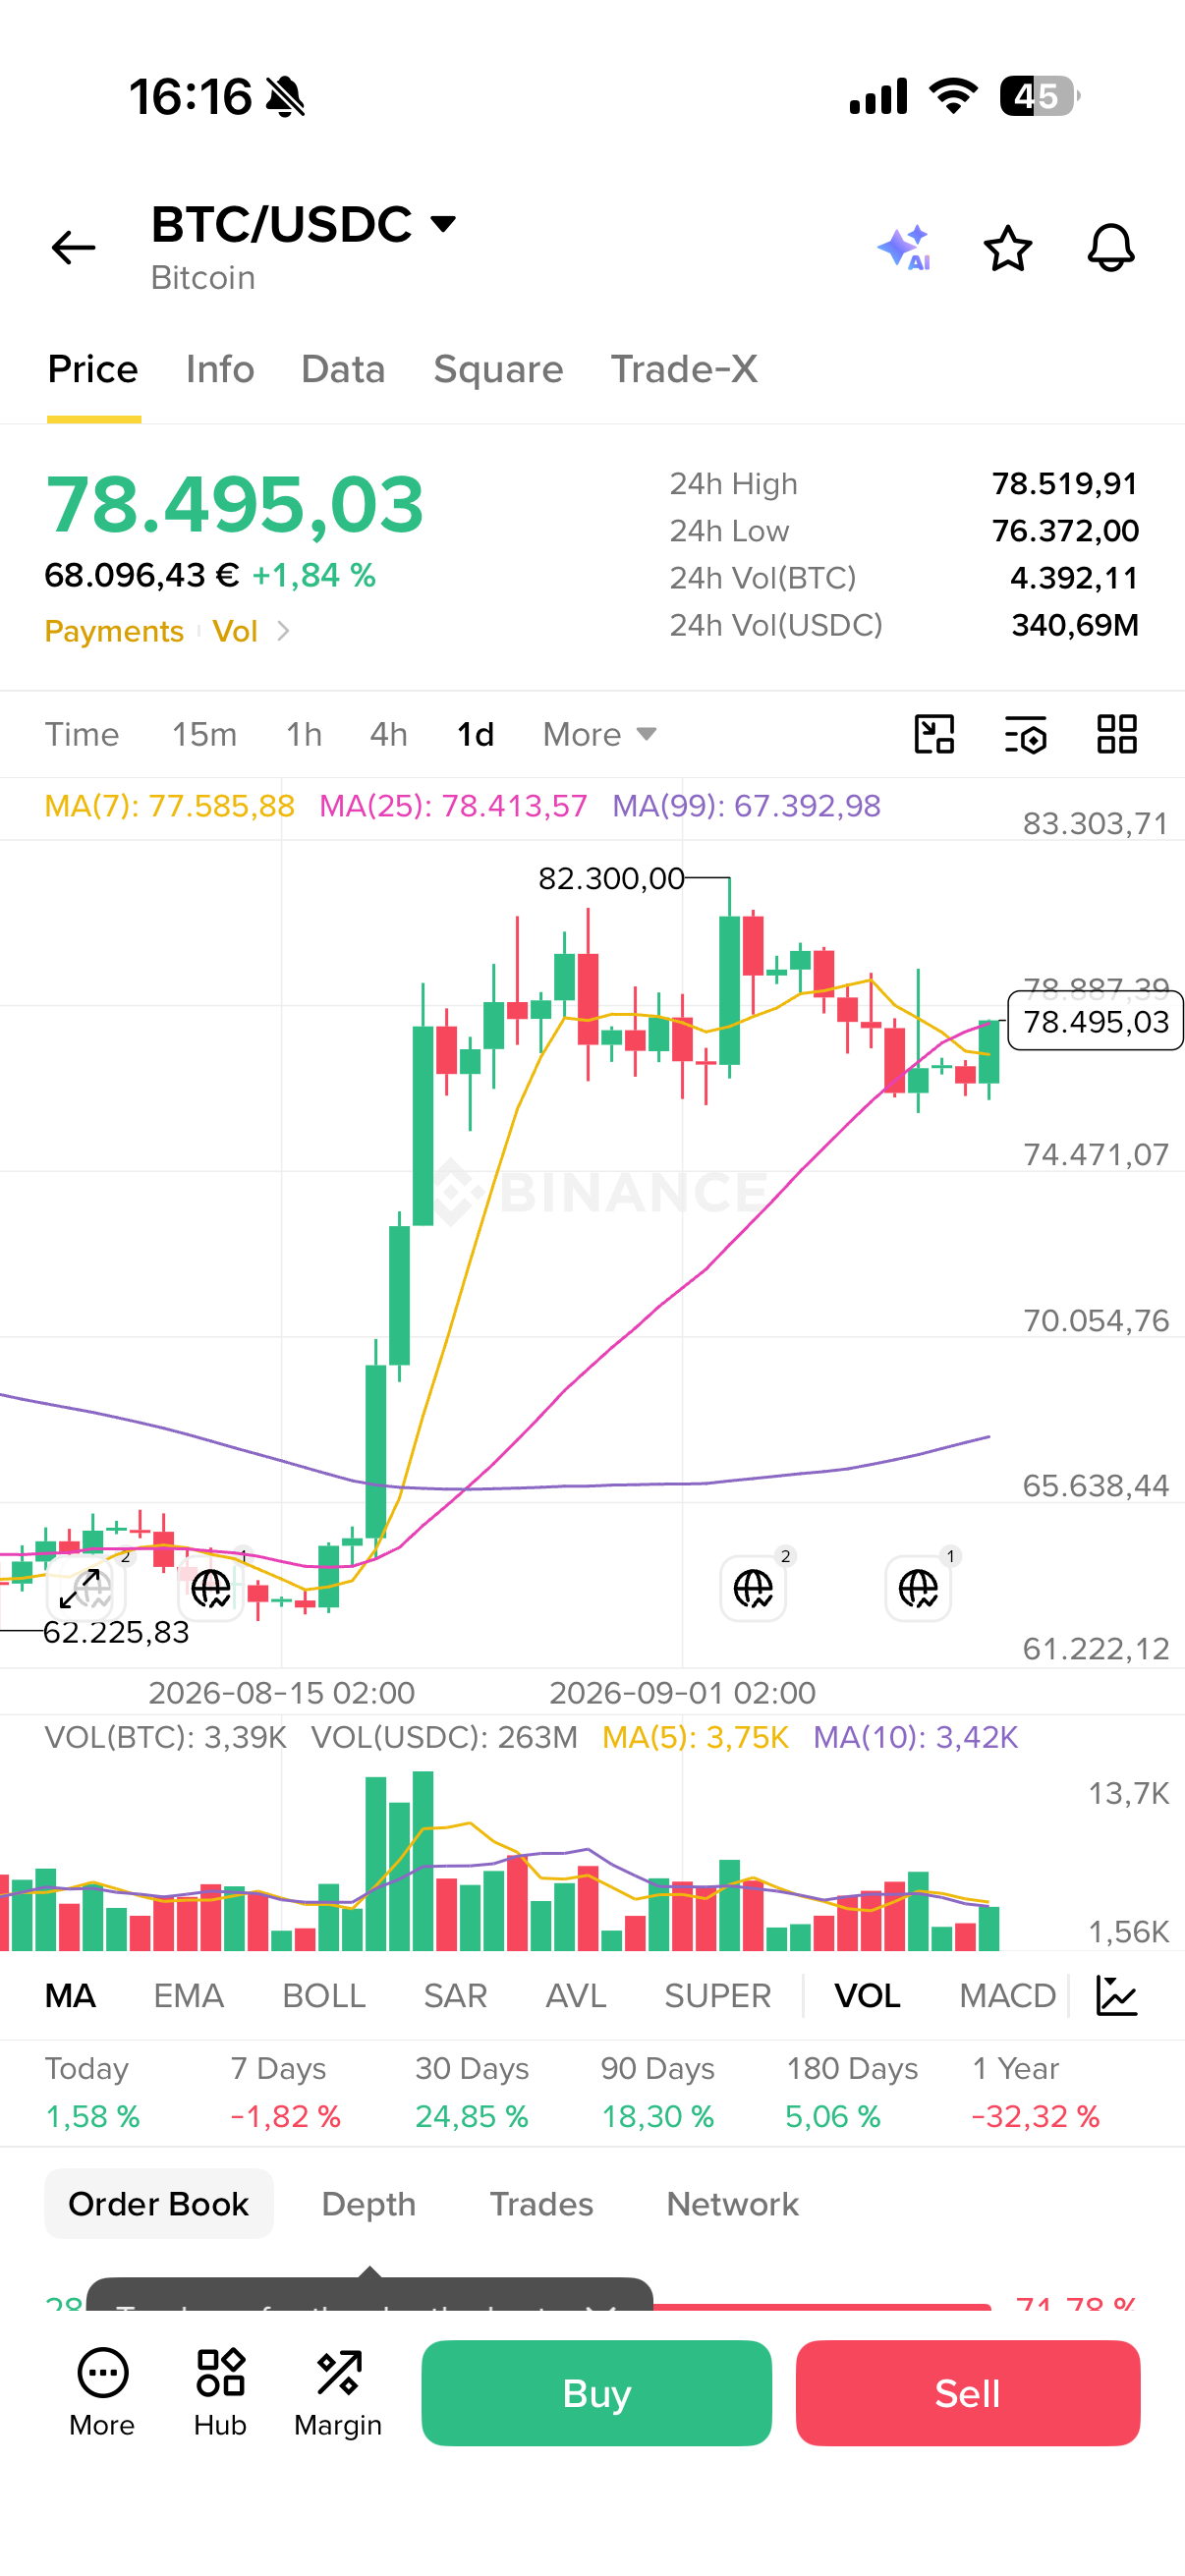
Task: Open the Vol chevron link
Action: (x=251, y=631)
